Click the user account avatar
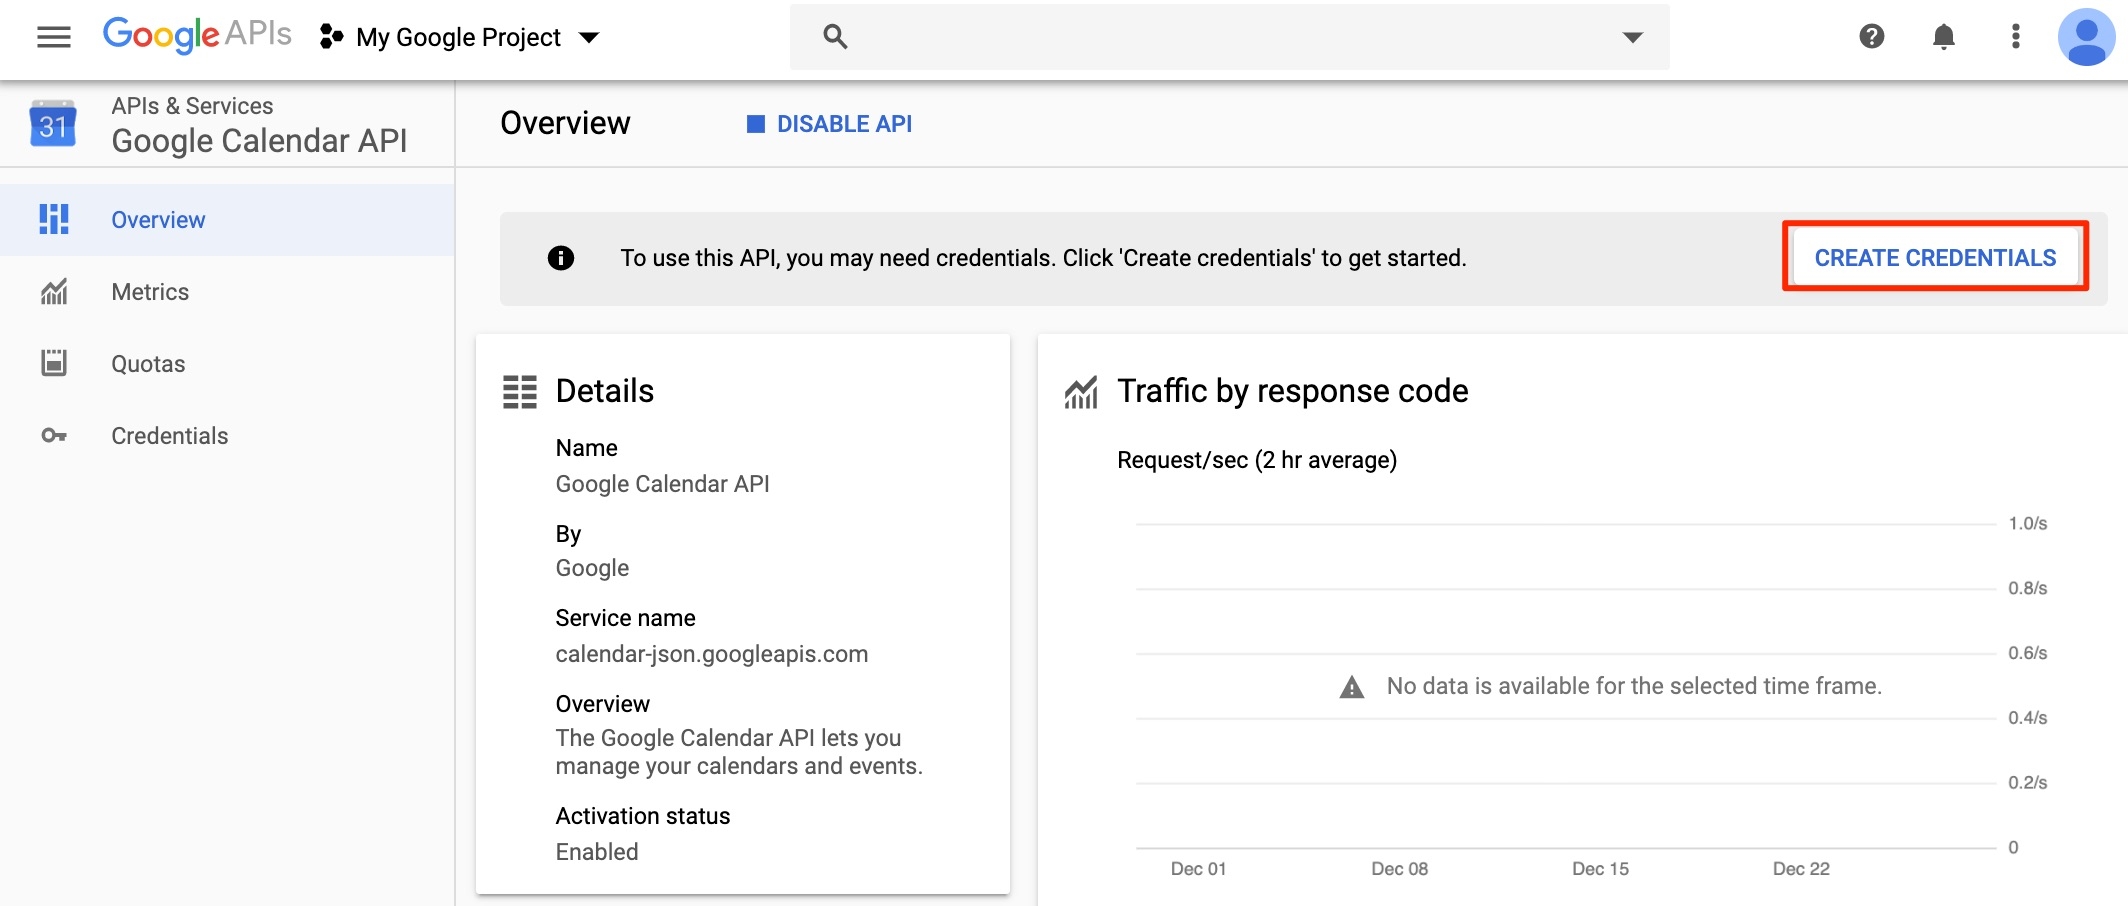 click(x=2086, y=37)
